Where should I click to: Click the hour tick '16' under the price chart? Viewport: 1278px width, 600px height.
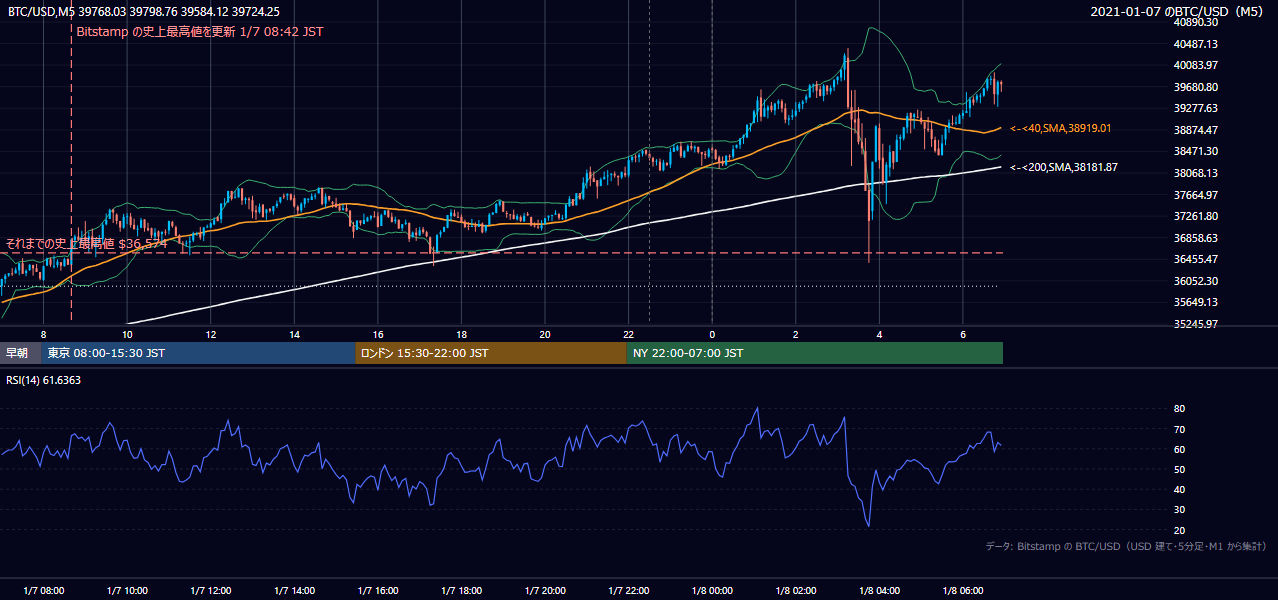pos(378,334)
